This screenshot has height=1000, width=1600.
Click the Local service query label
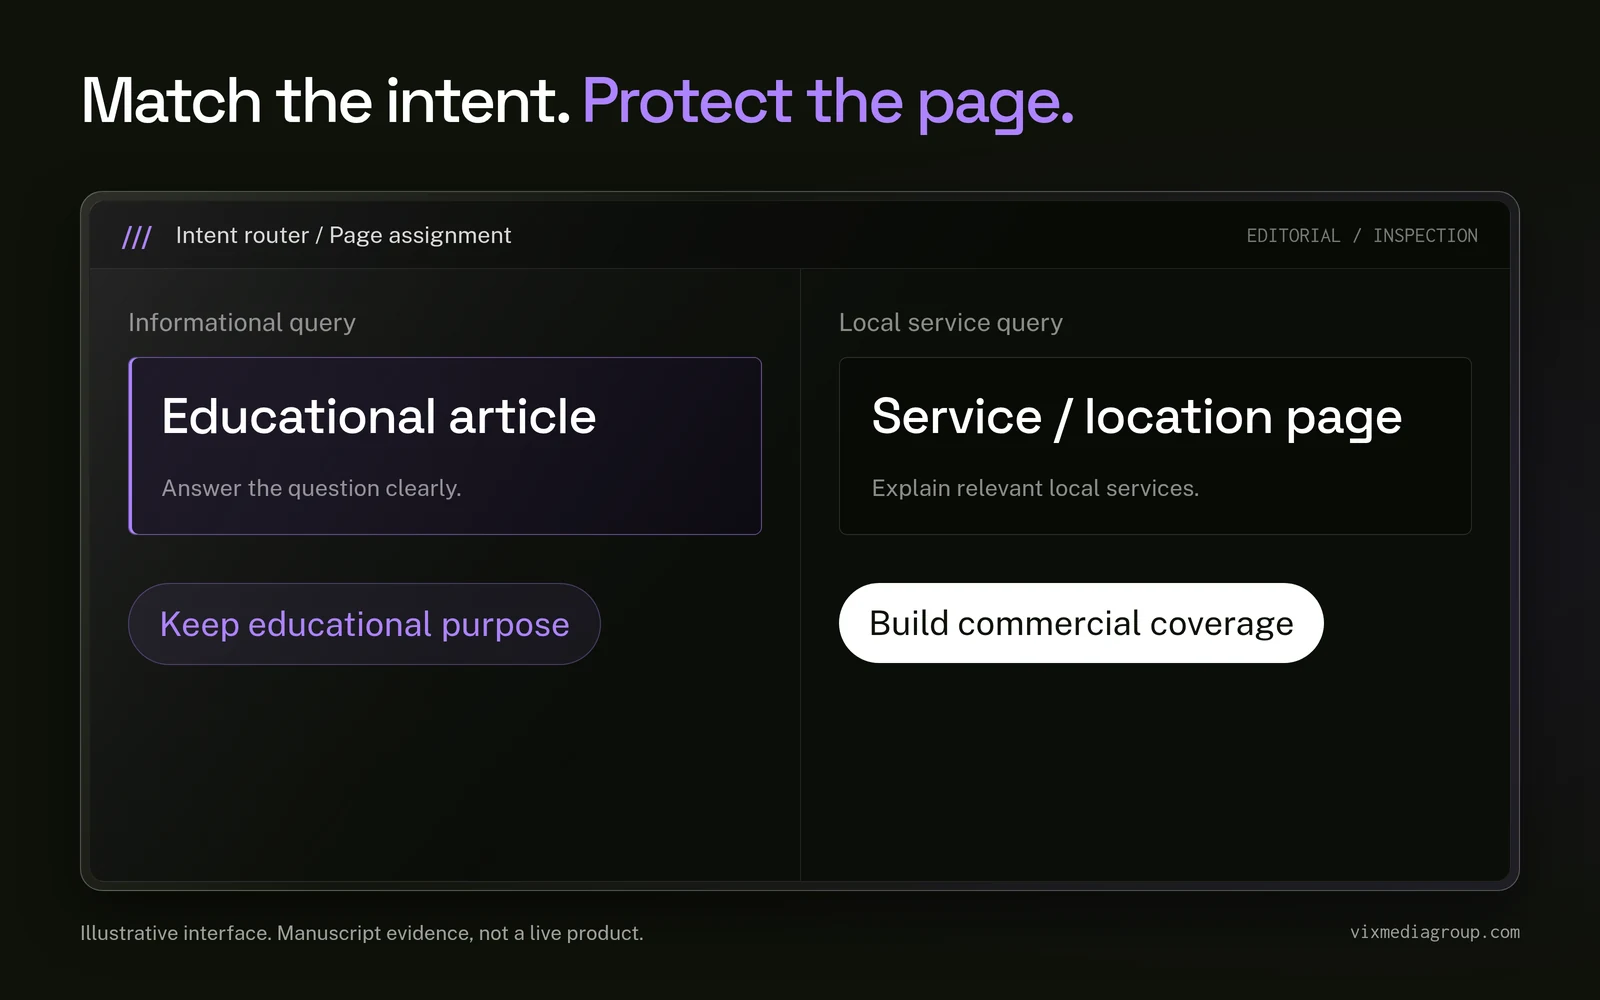click(x=951, y=323)
